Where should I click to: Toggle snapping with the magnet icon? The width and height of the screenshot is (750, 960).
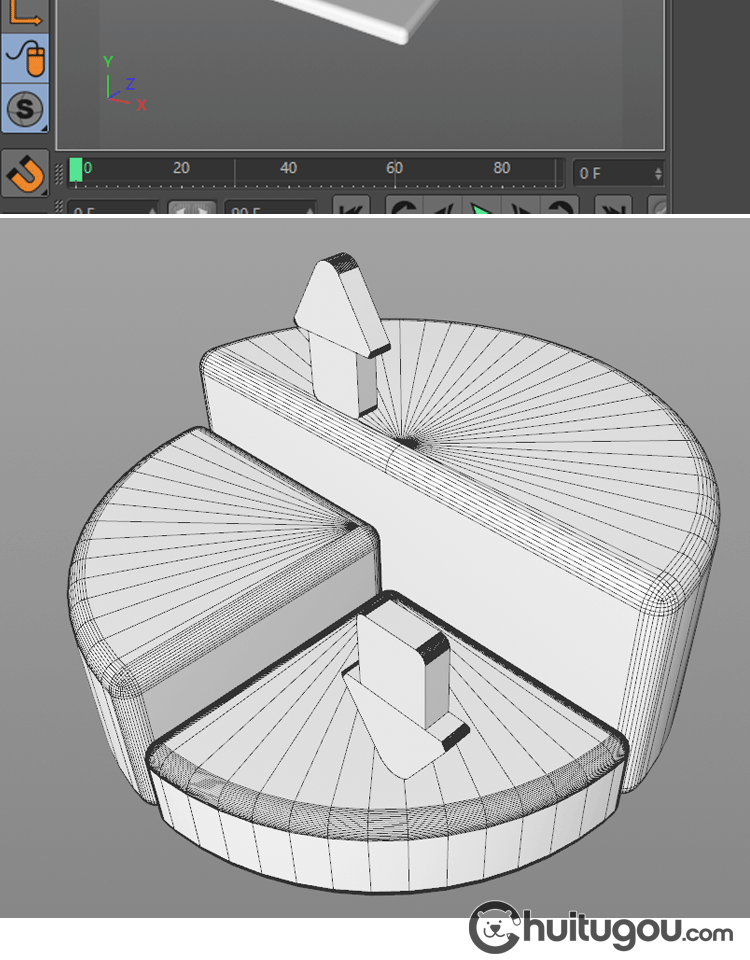(24, 174)
